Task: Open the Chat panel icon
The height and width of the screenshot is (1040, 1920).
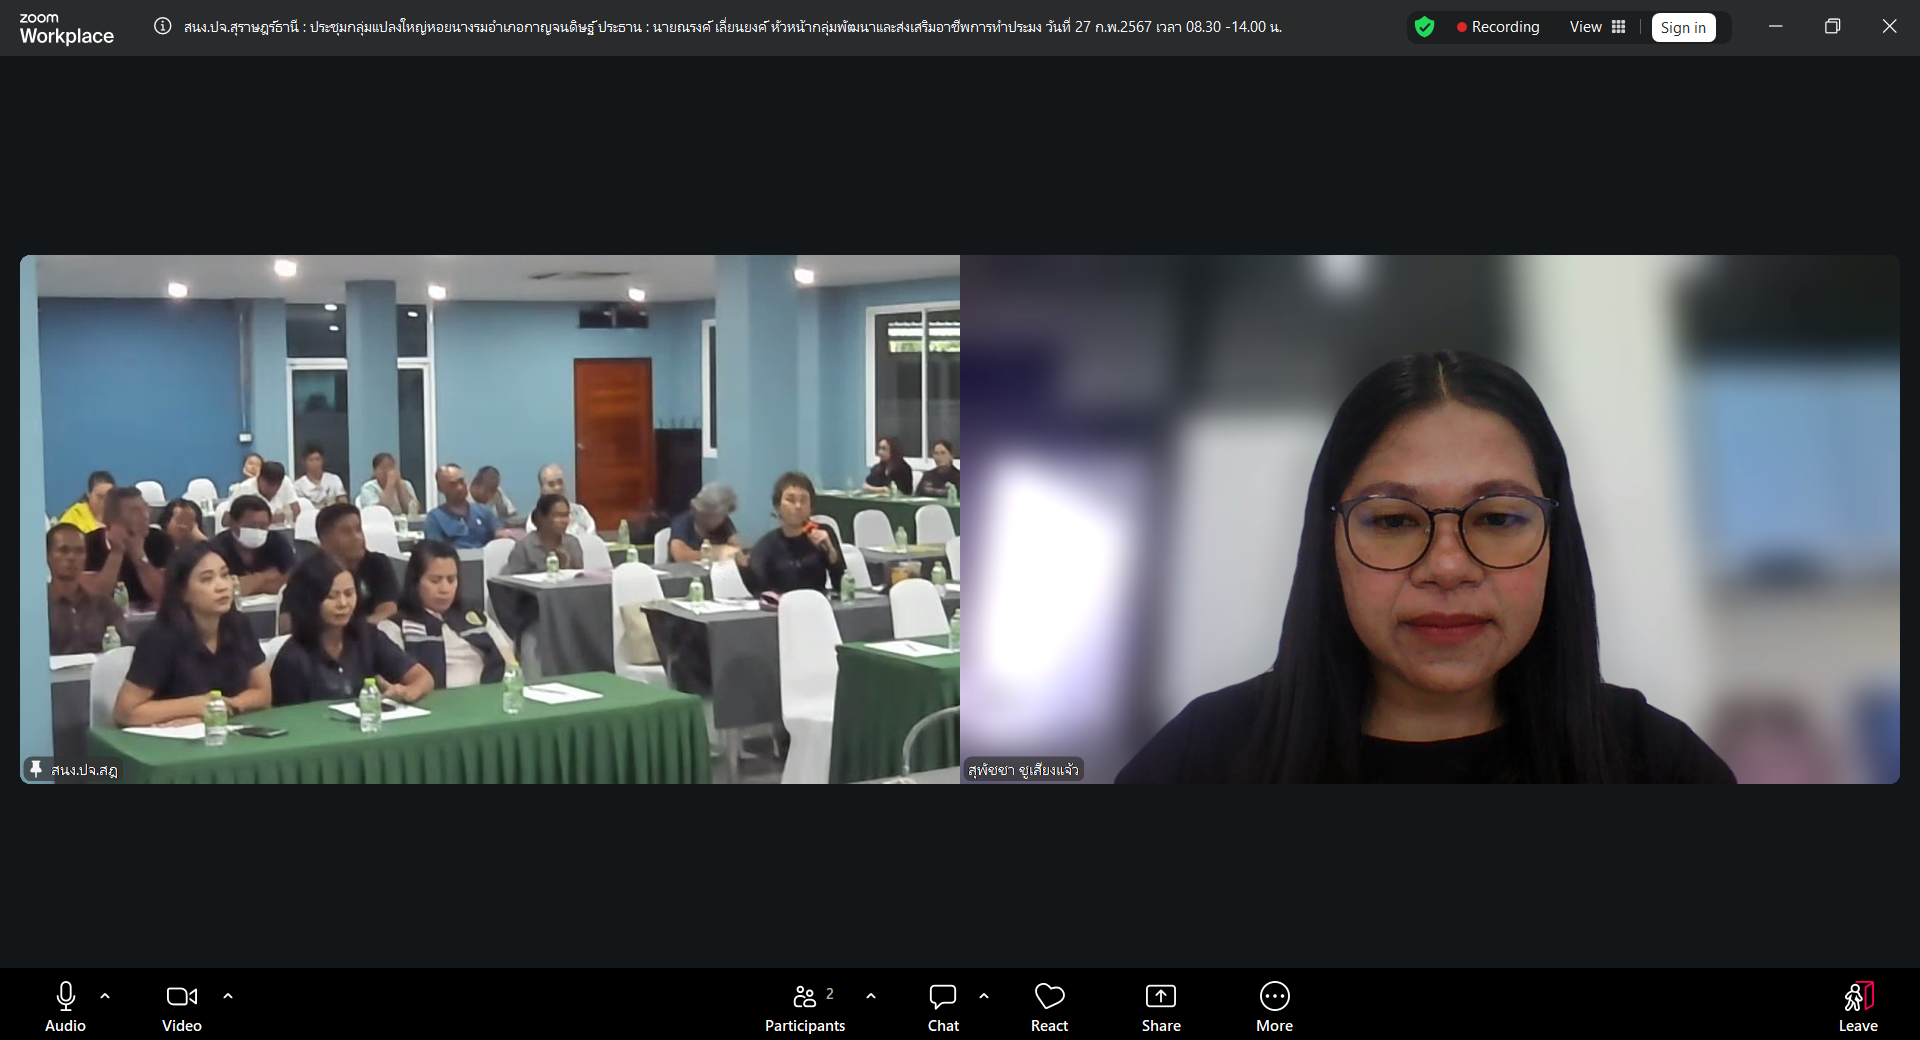Action: click(942, 996)
